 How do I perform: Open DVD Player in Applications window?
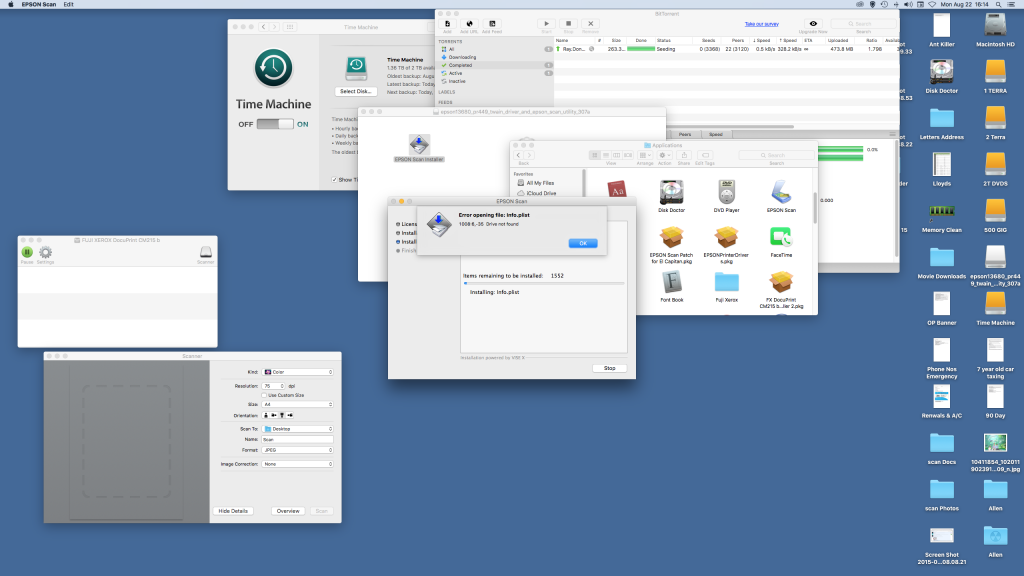point(726,193)
